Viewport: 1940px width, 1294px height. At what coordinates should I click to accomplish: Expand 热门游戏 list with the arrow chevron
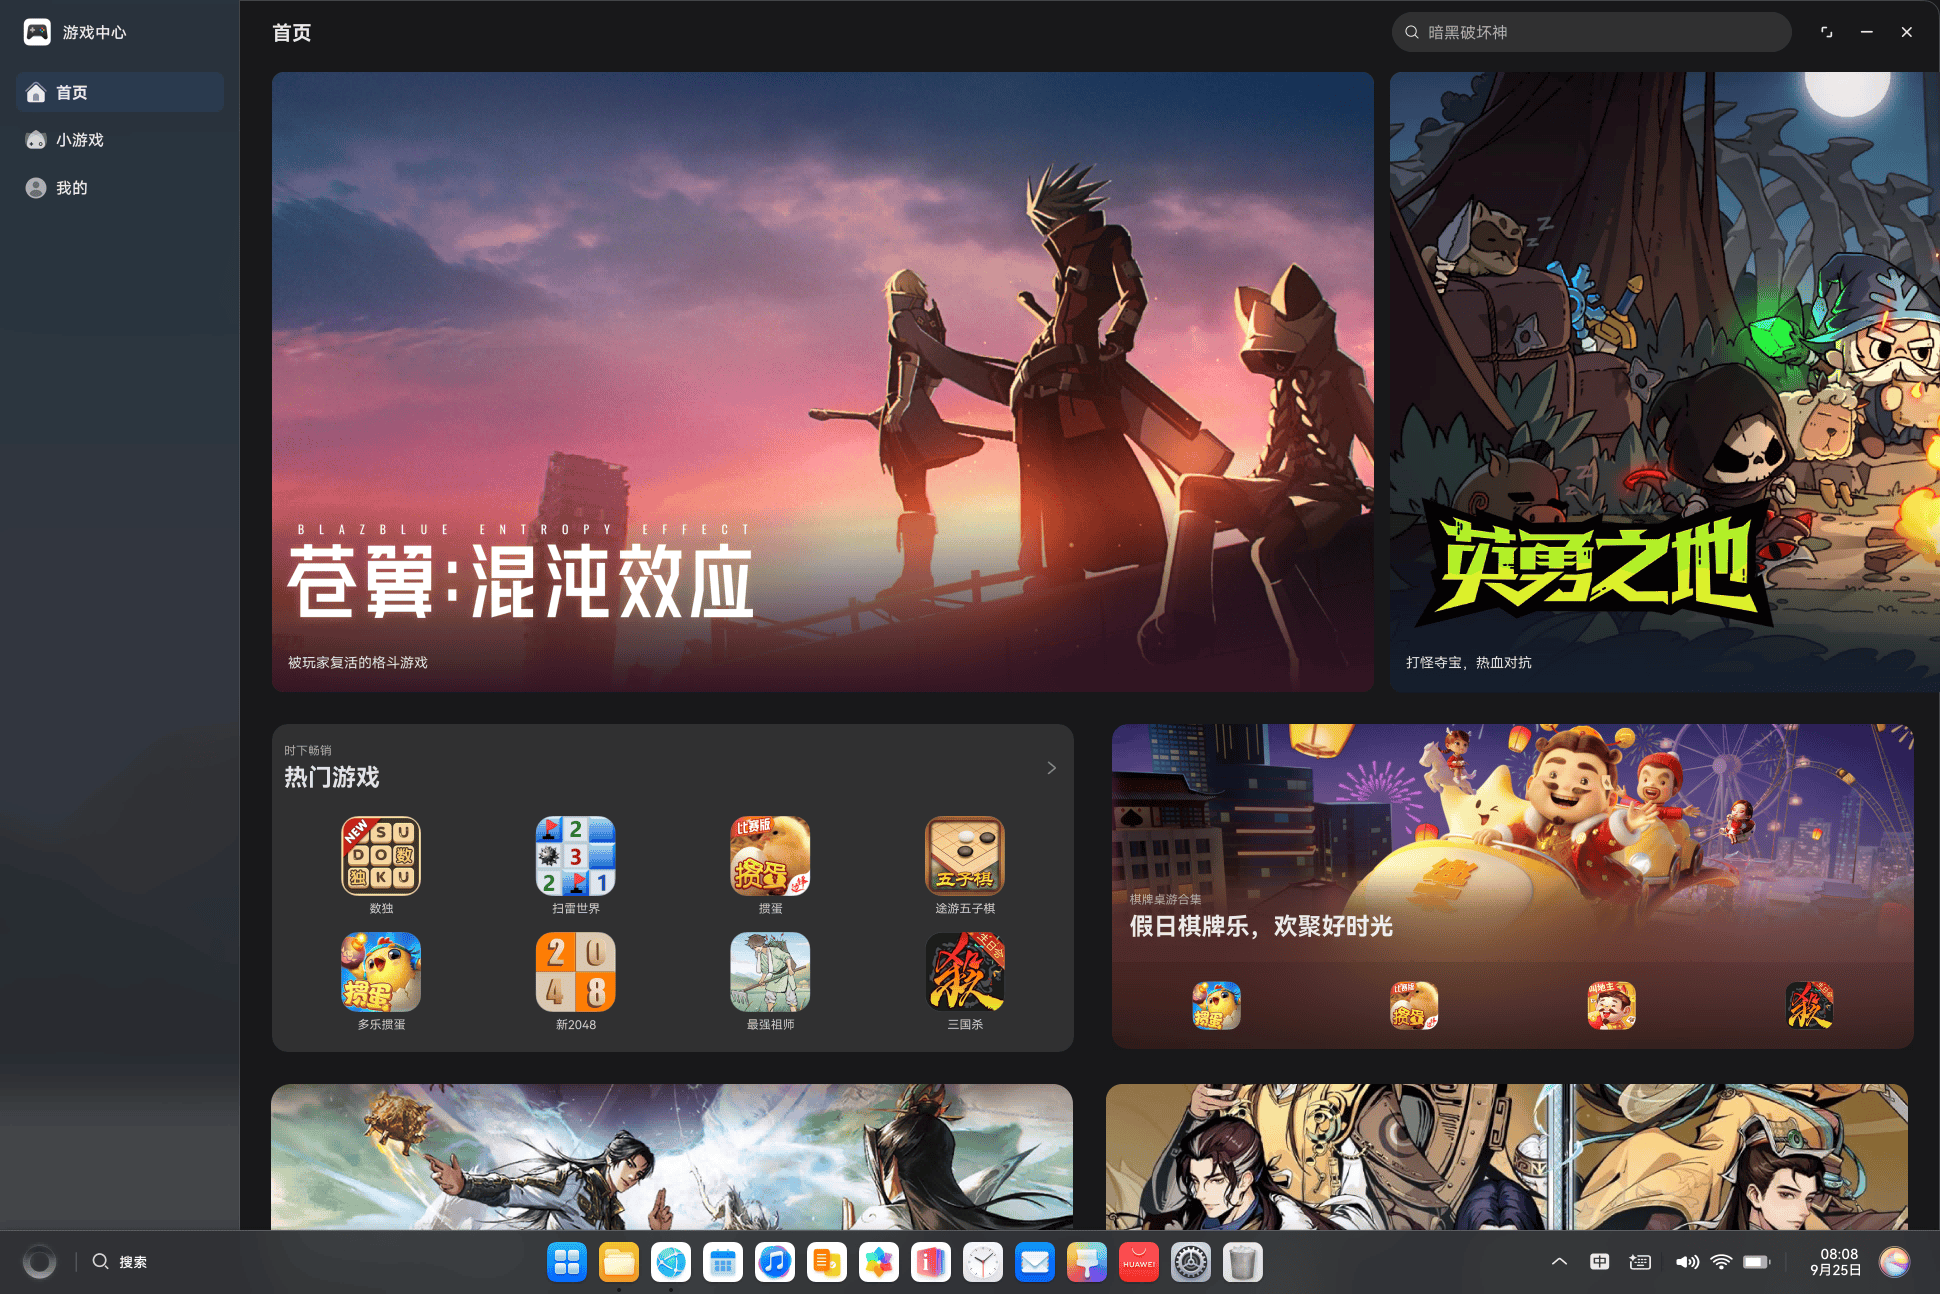coord(1051,768)
